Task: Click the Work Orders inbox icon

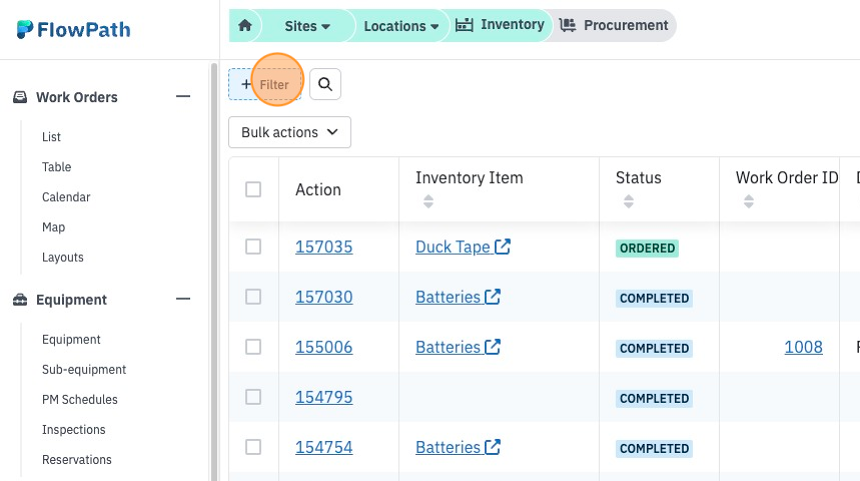Action: point(20,97)
